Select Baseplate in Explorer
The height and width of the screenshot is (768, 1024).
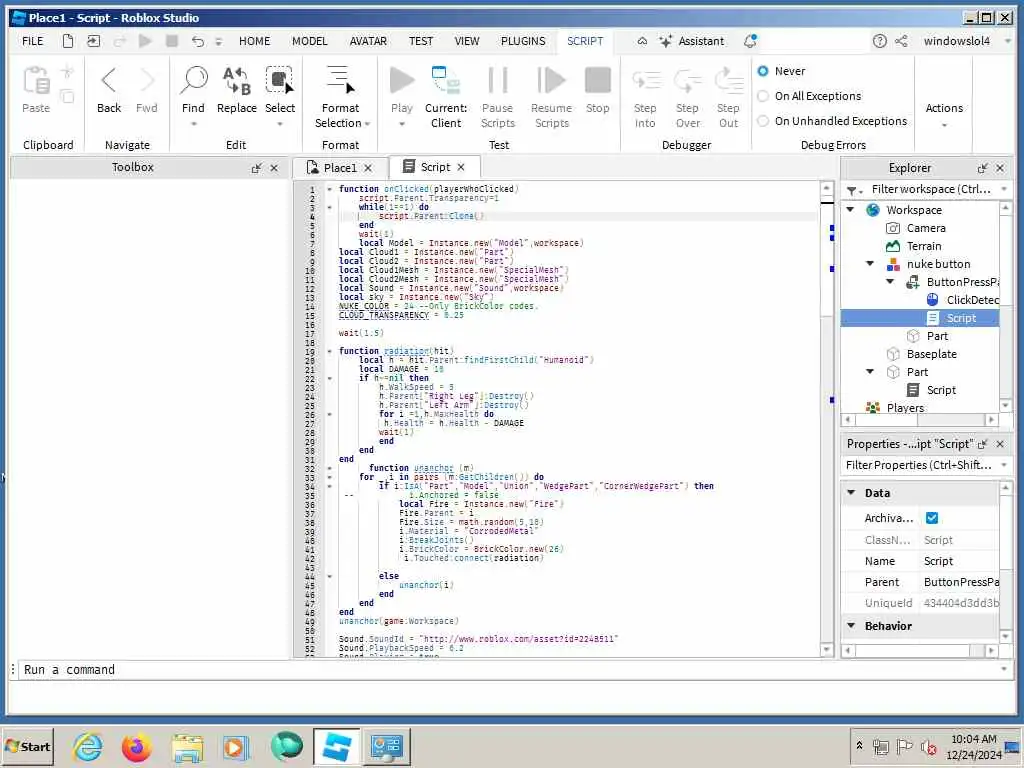click(931, 354)
